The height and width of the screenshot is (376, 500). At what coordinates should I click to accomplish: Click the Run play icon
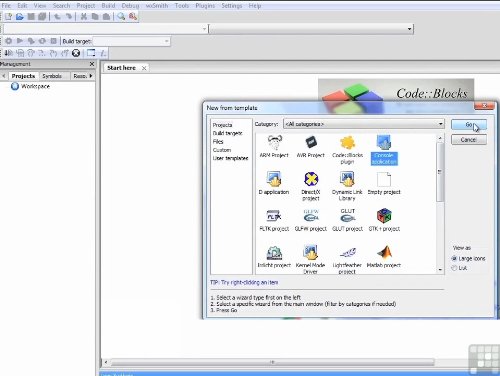(x=20, y=41)
